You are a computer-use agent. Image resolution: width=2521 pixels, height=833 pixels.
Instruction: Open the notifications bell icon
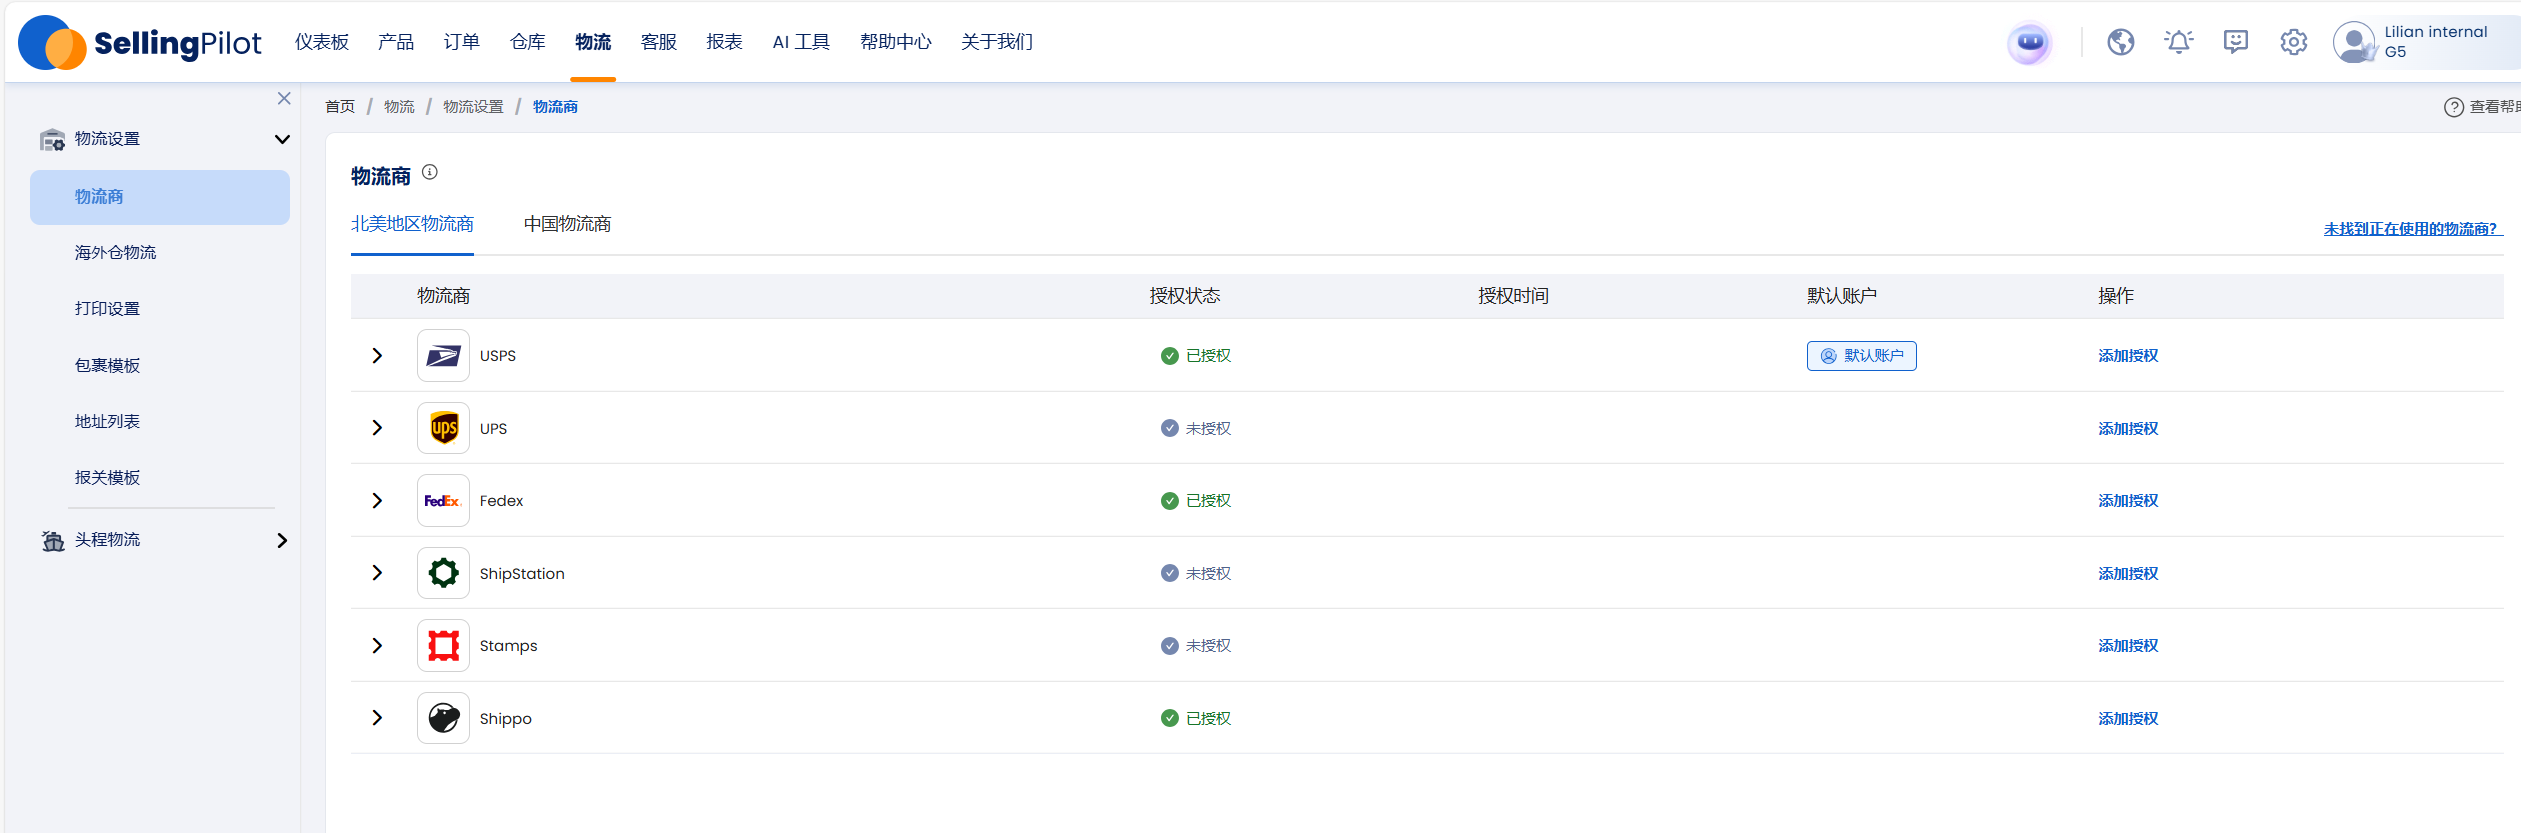(2178, 42)
